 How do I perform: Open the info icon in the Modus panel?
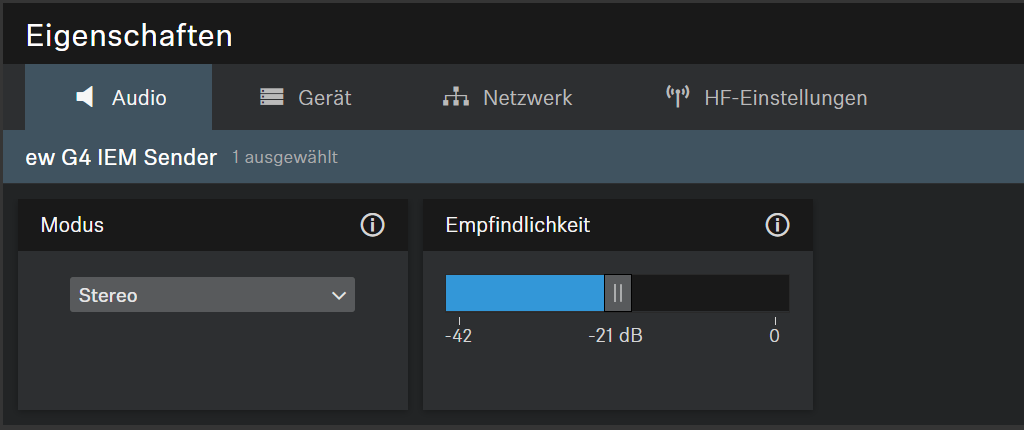click(x=372, y=225)
